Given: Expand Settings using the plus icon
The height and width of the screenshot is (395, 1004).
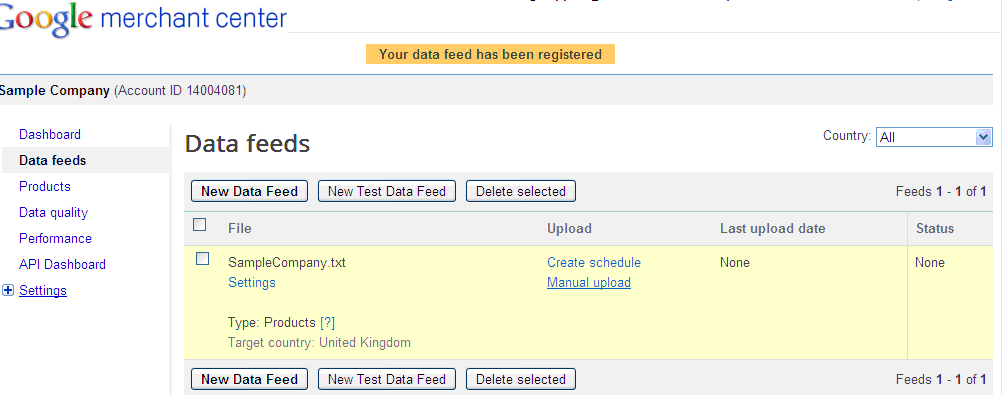Looking at the screenshot, I should pyautogui.click(x=8, y=291).
